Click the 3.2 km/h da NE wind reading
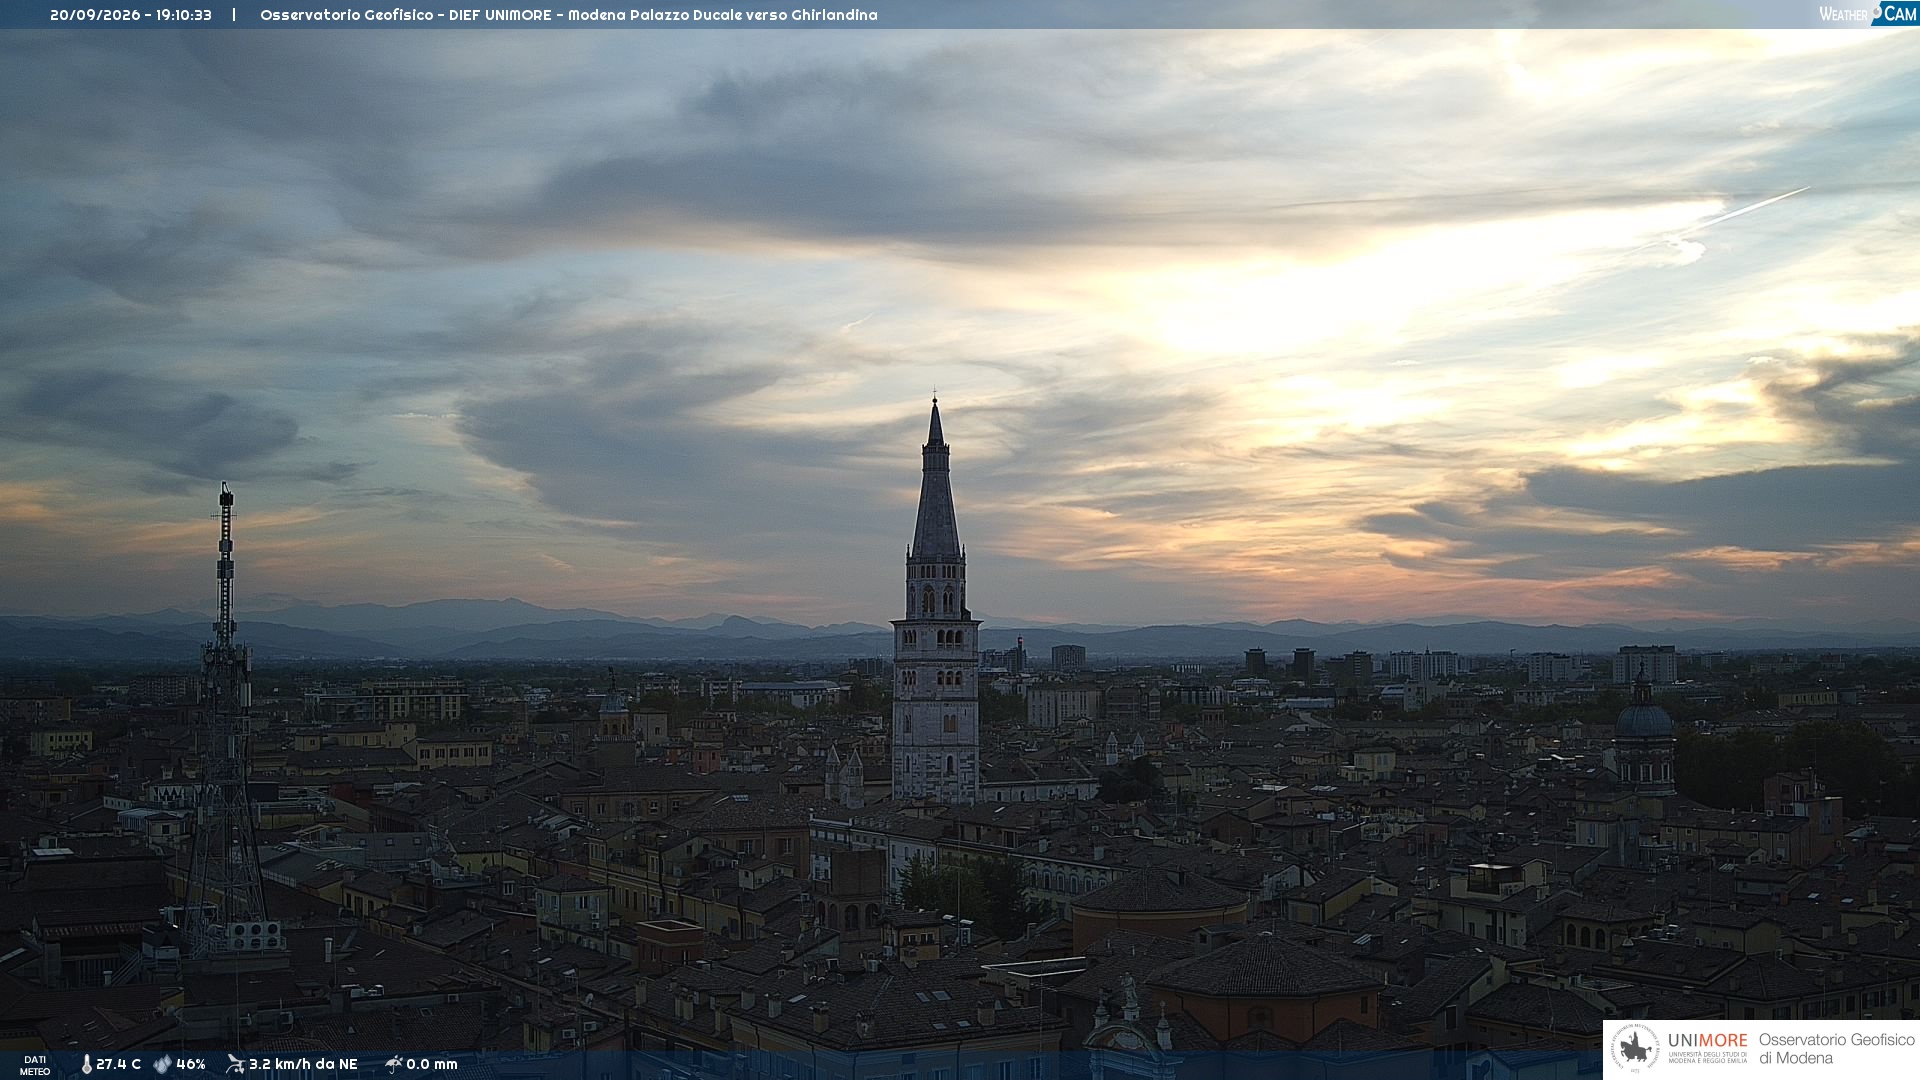Viewport: 1920px width, 1080px height. click(303, 1065)
